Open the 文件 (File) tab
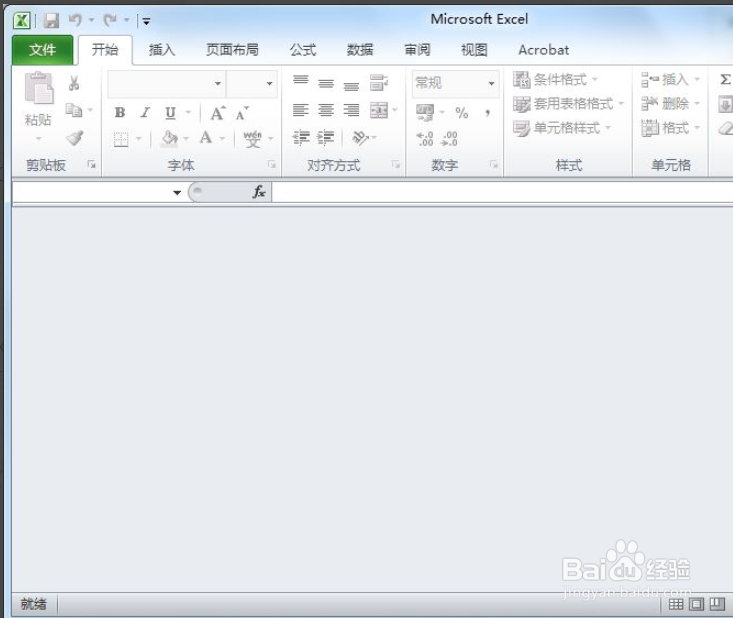The image size is (733, 618). (x=43, y=50)
